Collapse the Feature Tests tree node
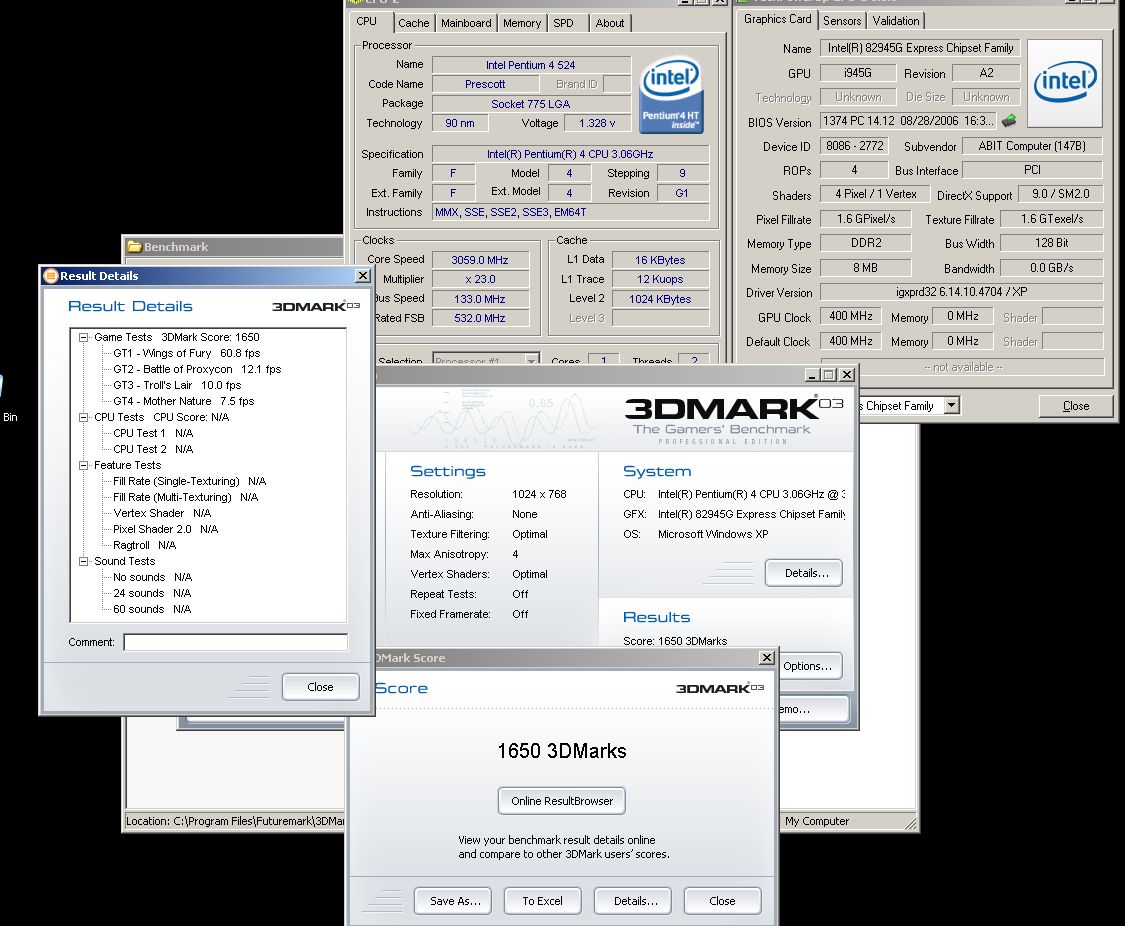Screen dimensions: 1125x926 click(83, 466)
